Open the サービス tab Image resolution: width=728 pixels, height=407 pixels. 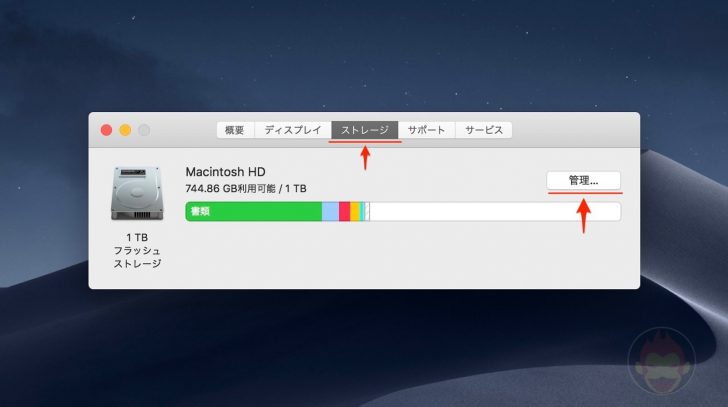click(484, 130)
